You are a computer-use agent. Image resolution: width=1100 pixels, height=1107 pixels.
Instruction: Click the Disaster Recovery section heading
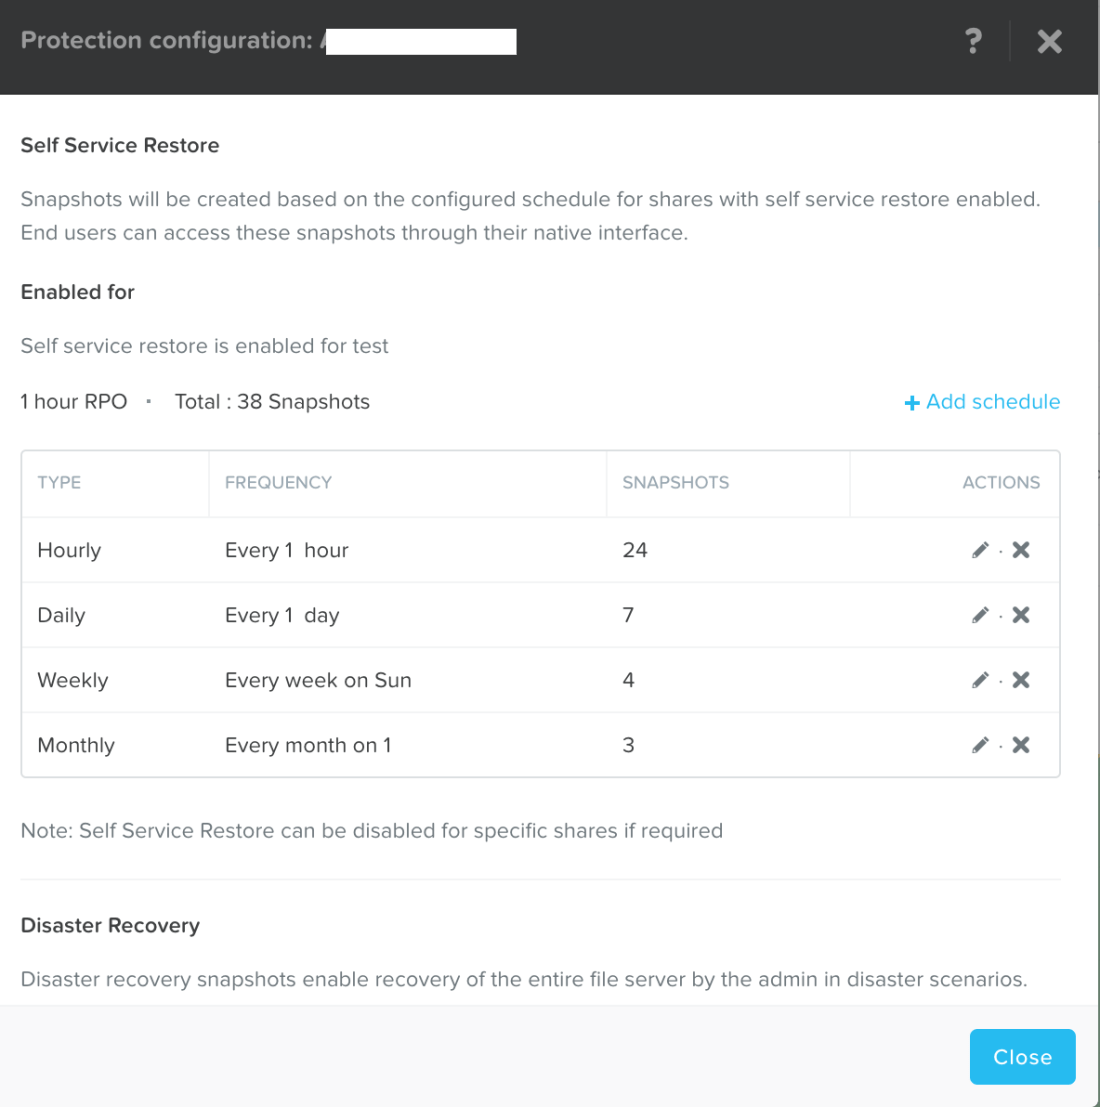pos(110,925)
